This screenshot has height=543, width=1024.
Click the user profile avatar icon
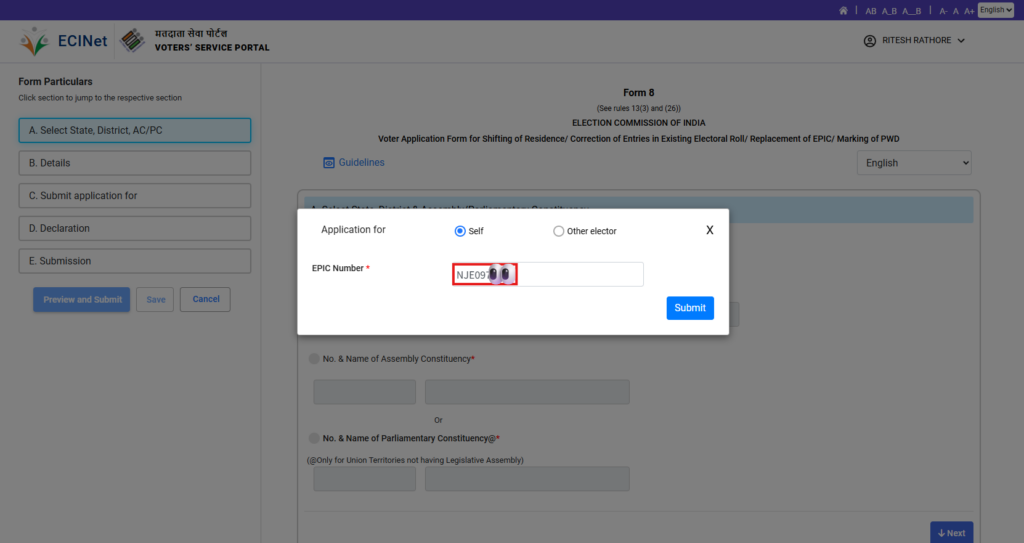869,41
